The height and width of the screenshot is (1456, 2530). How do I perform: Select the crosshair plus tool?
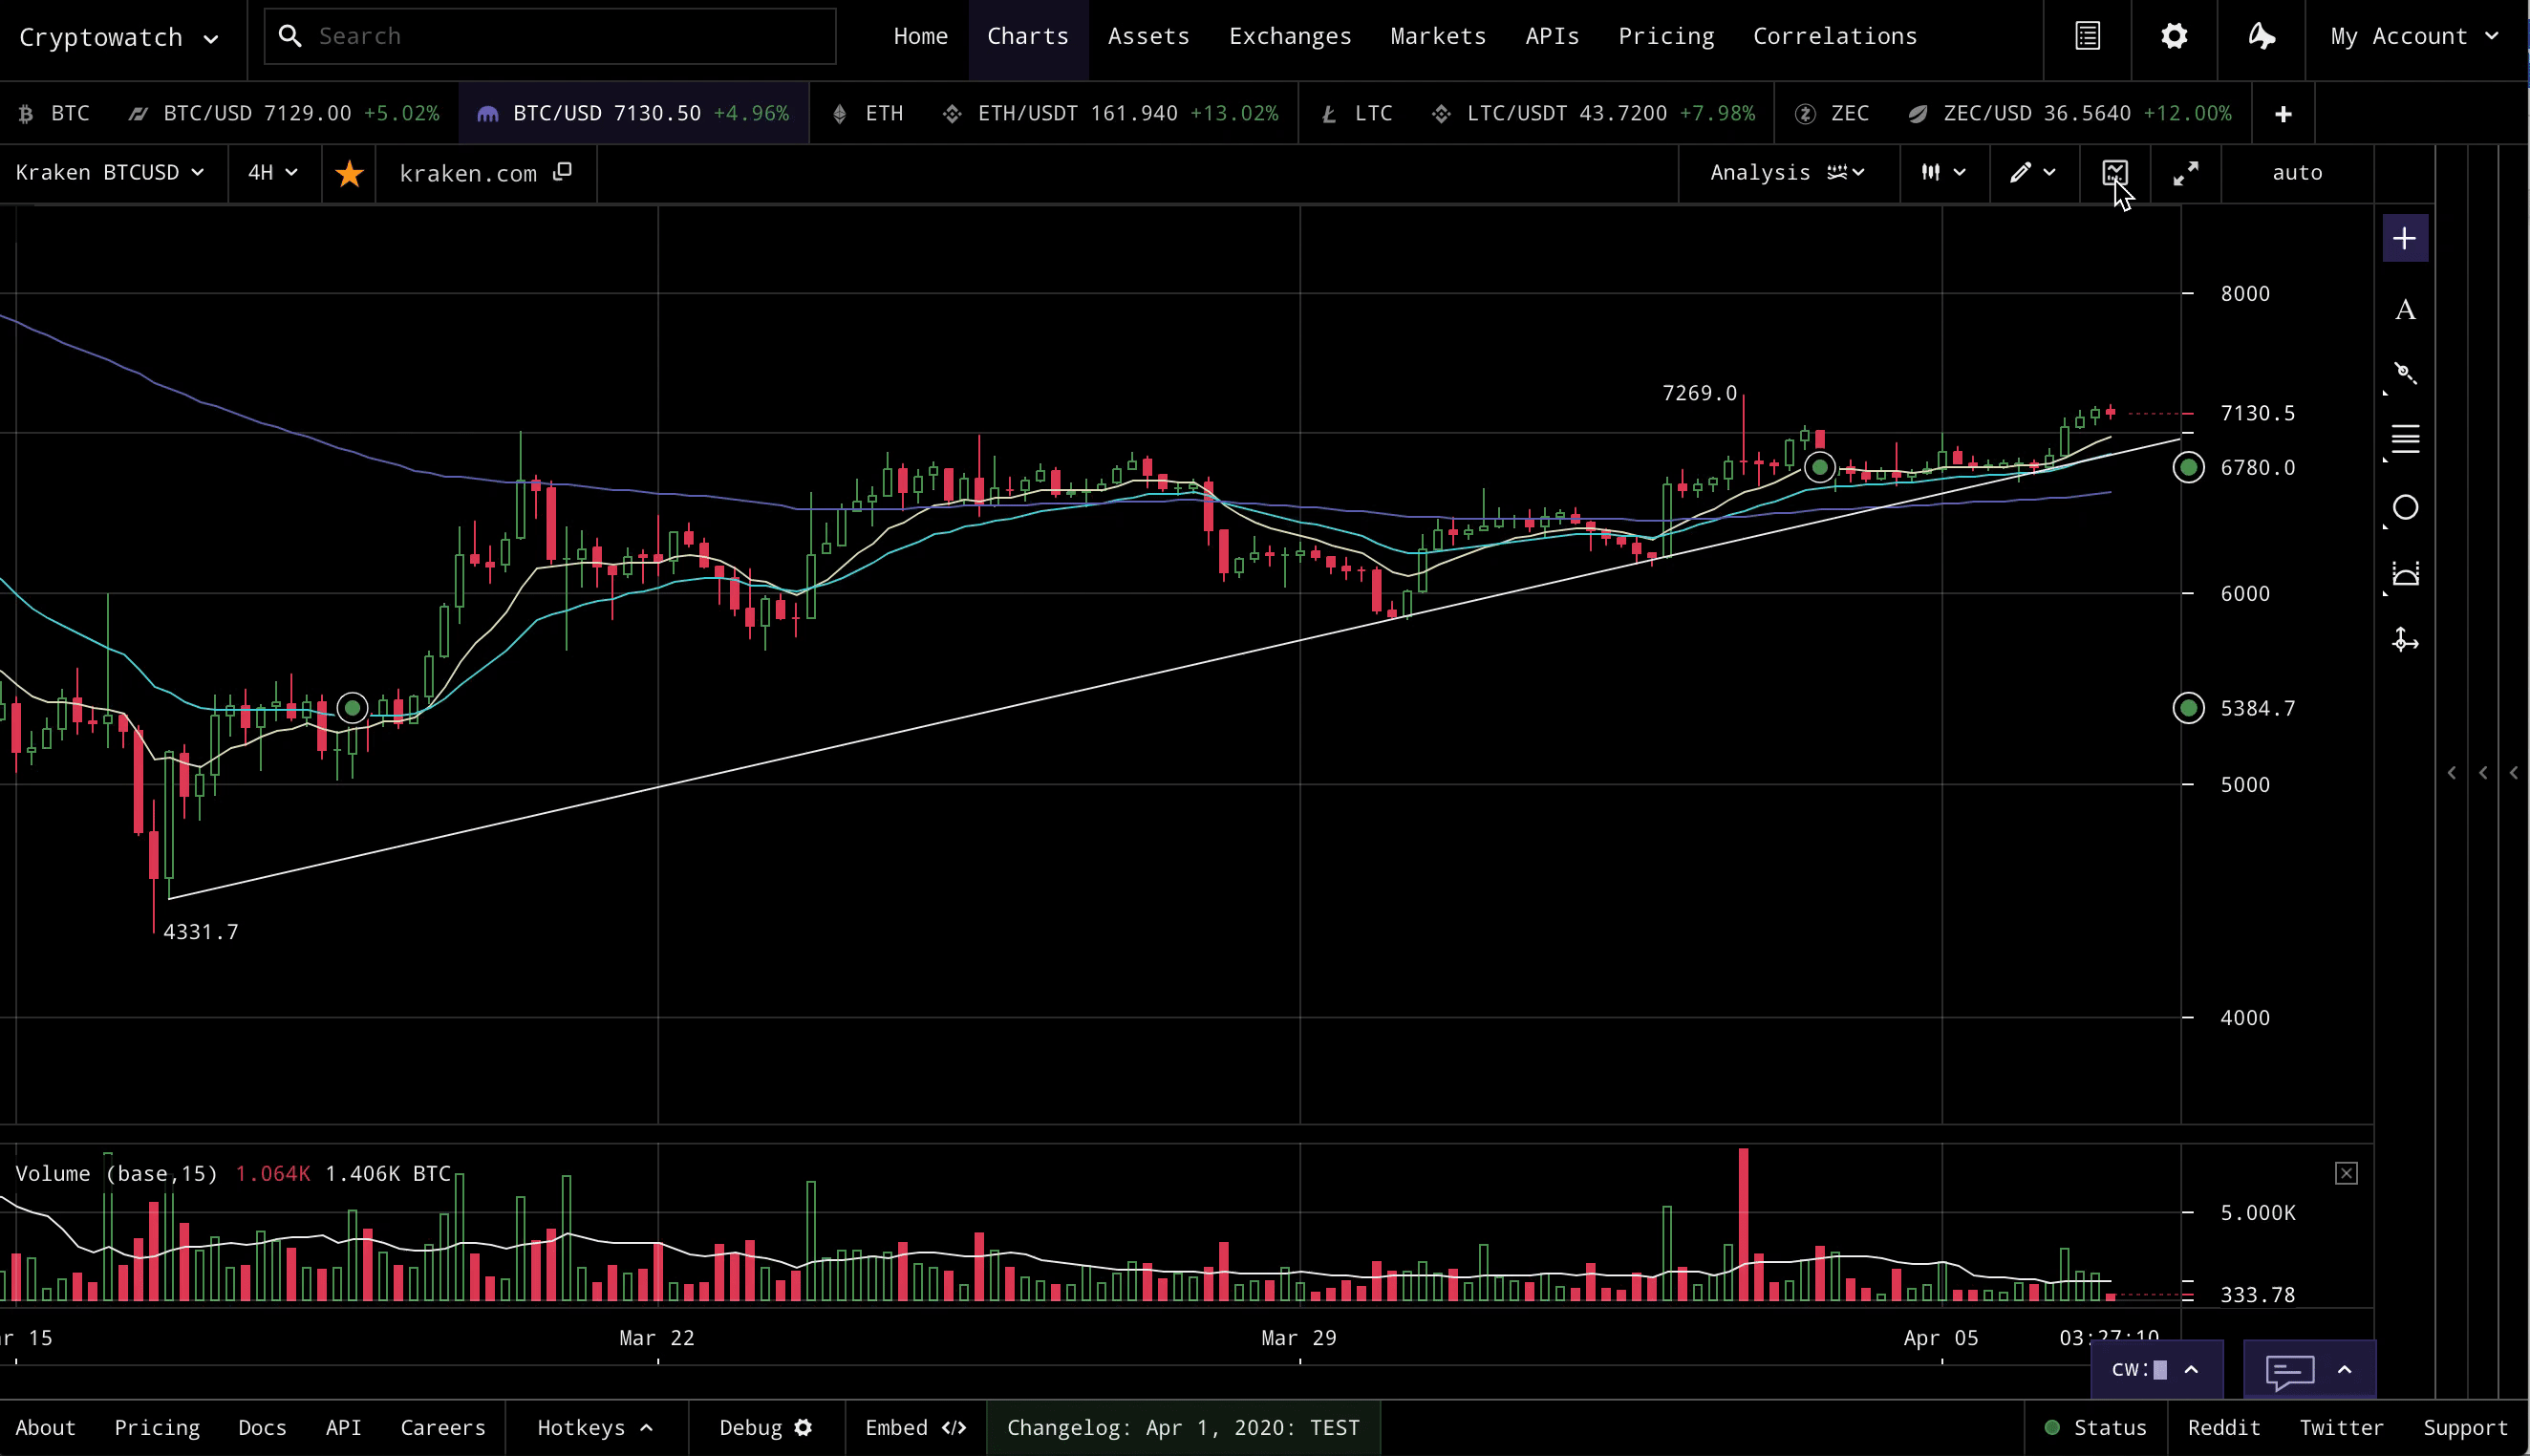coord(2405,238)
